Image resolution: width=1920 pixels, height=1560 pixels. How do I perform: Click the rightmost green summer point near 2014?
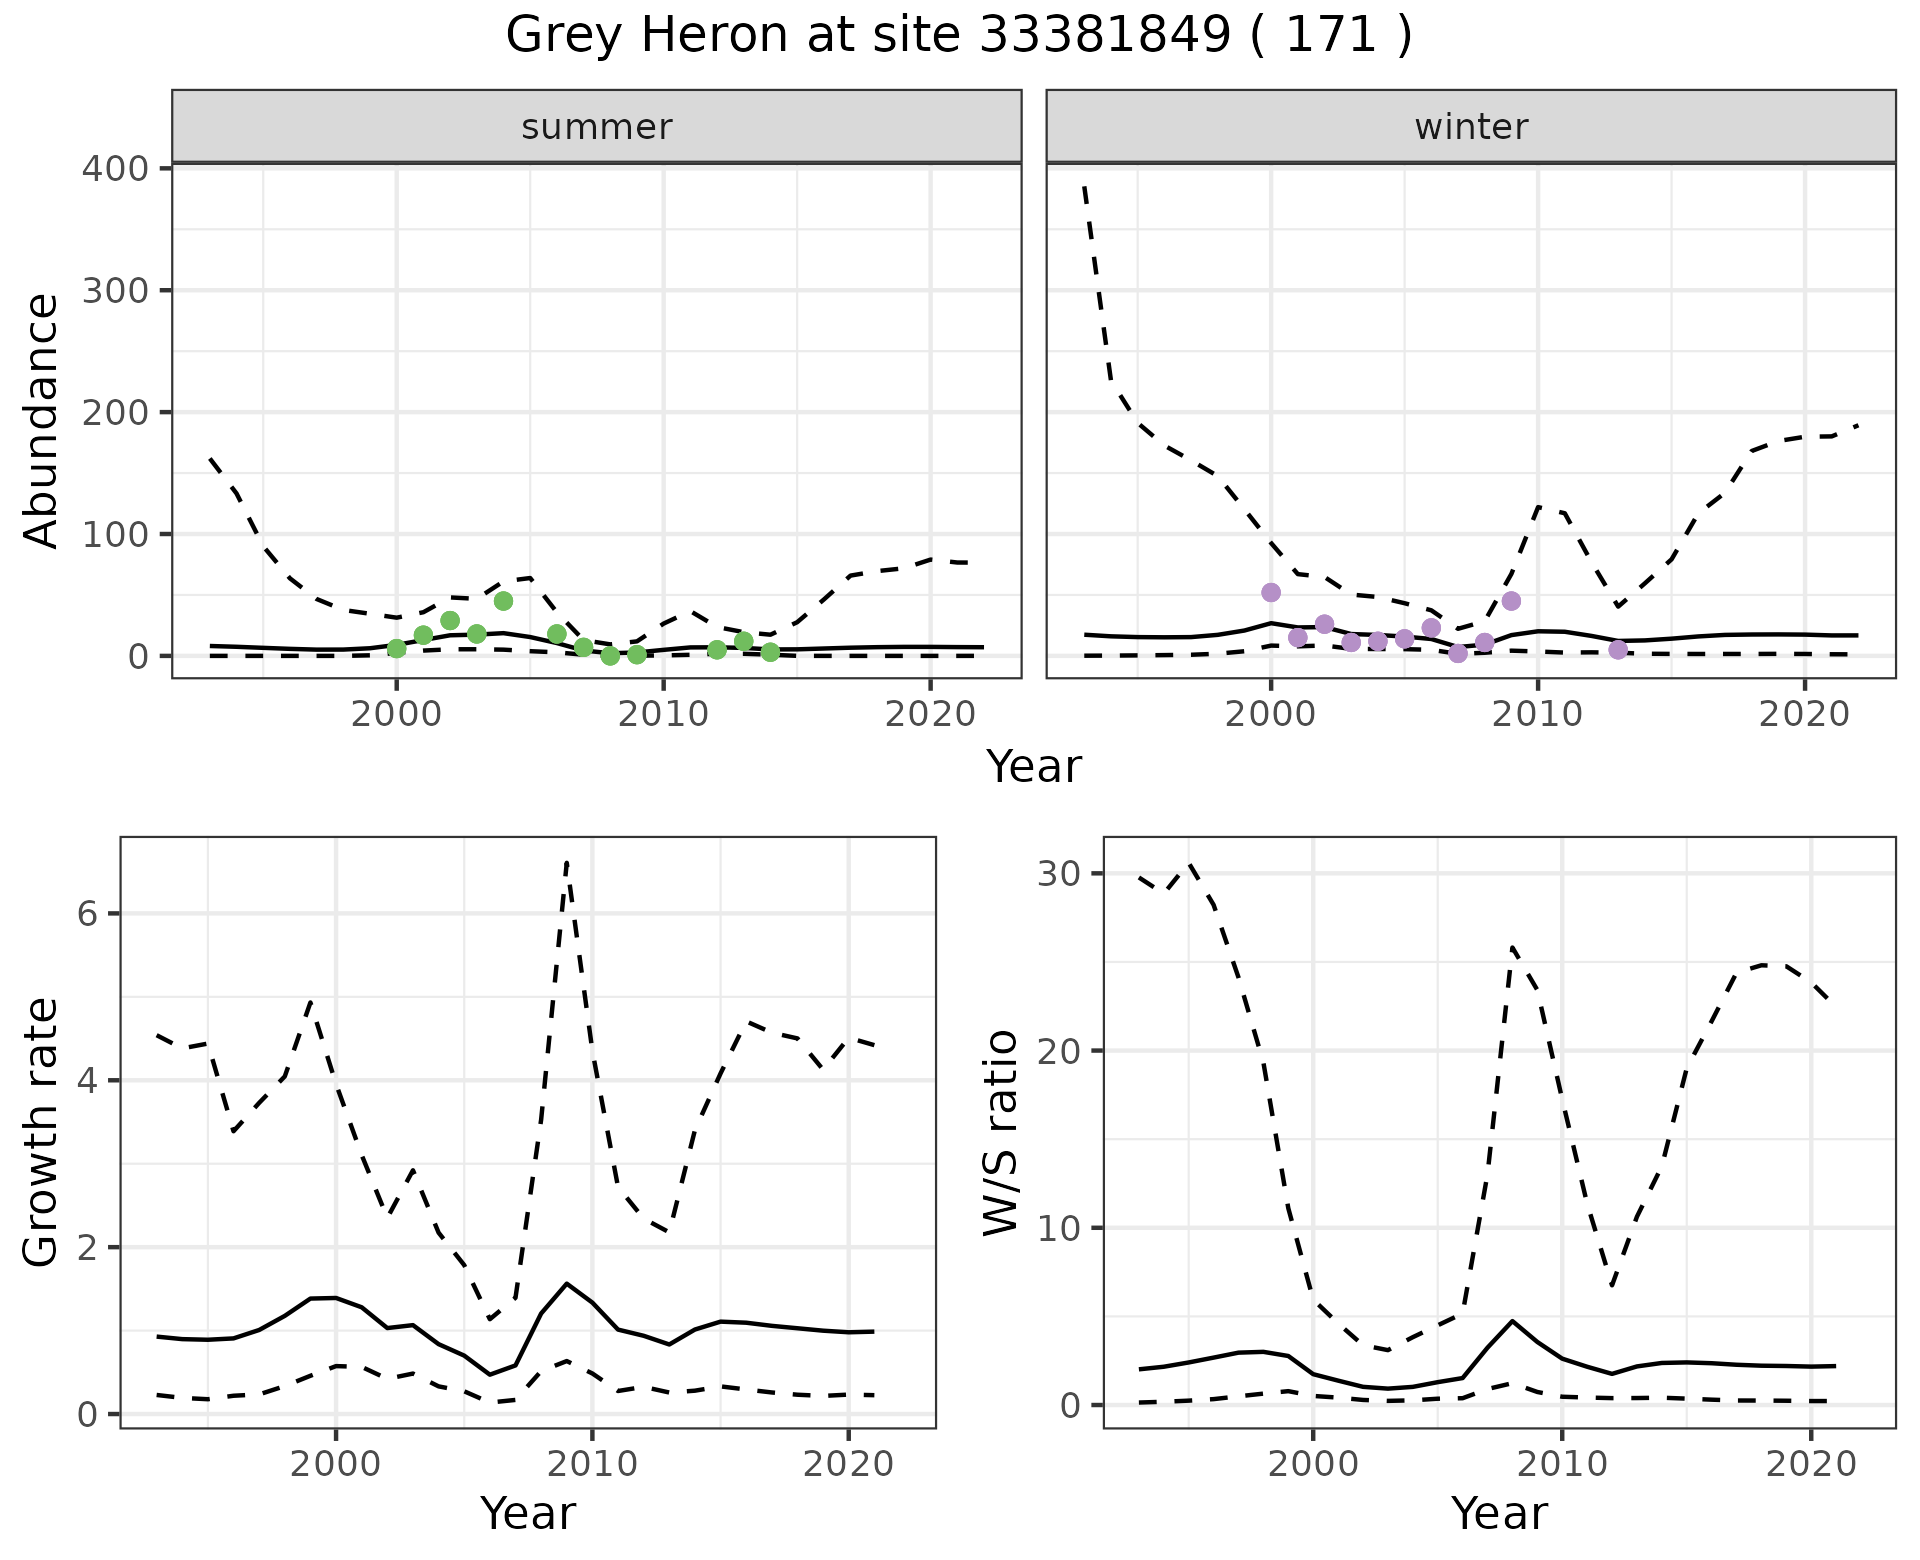pos(770,652)
